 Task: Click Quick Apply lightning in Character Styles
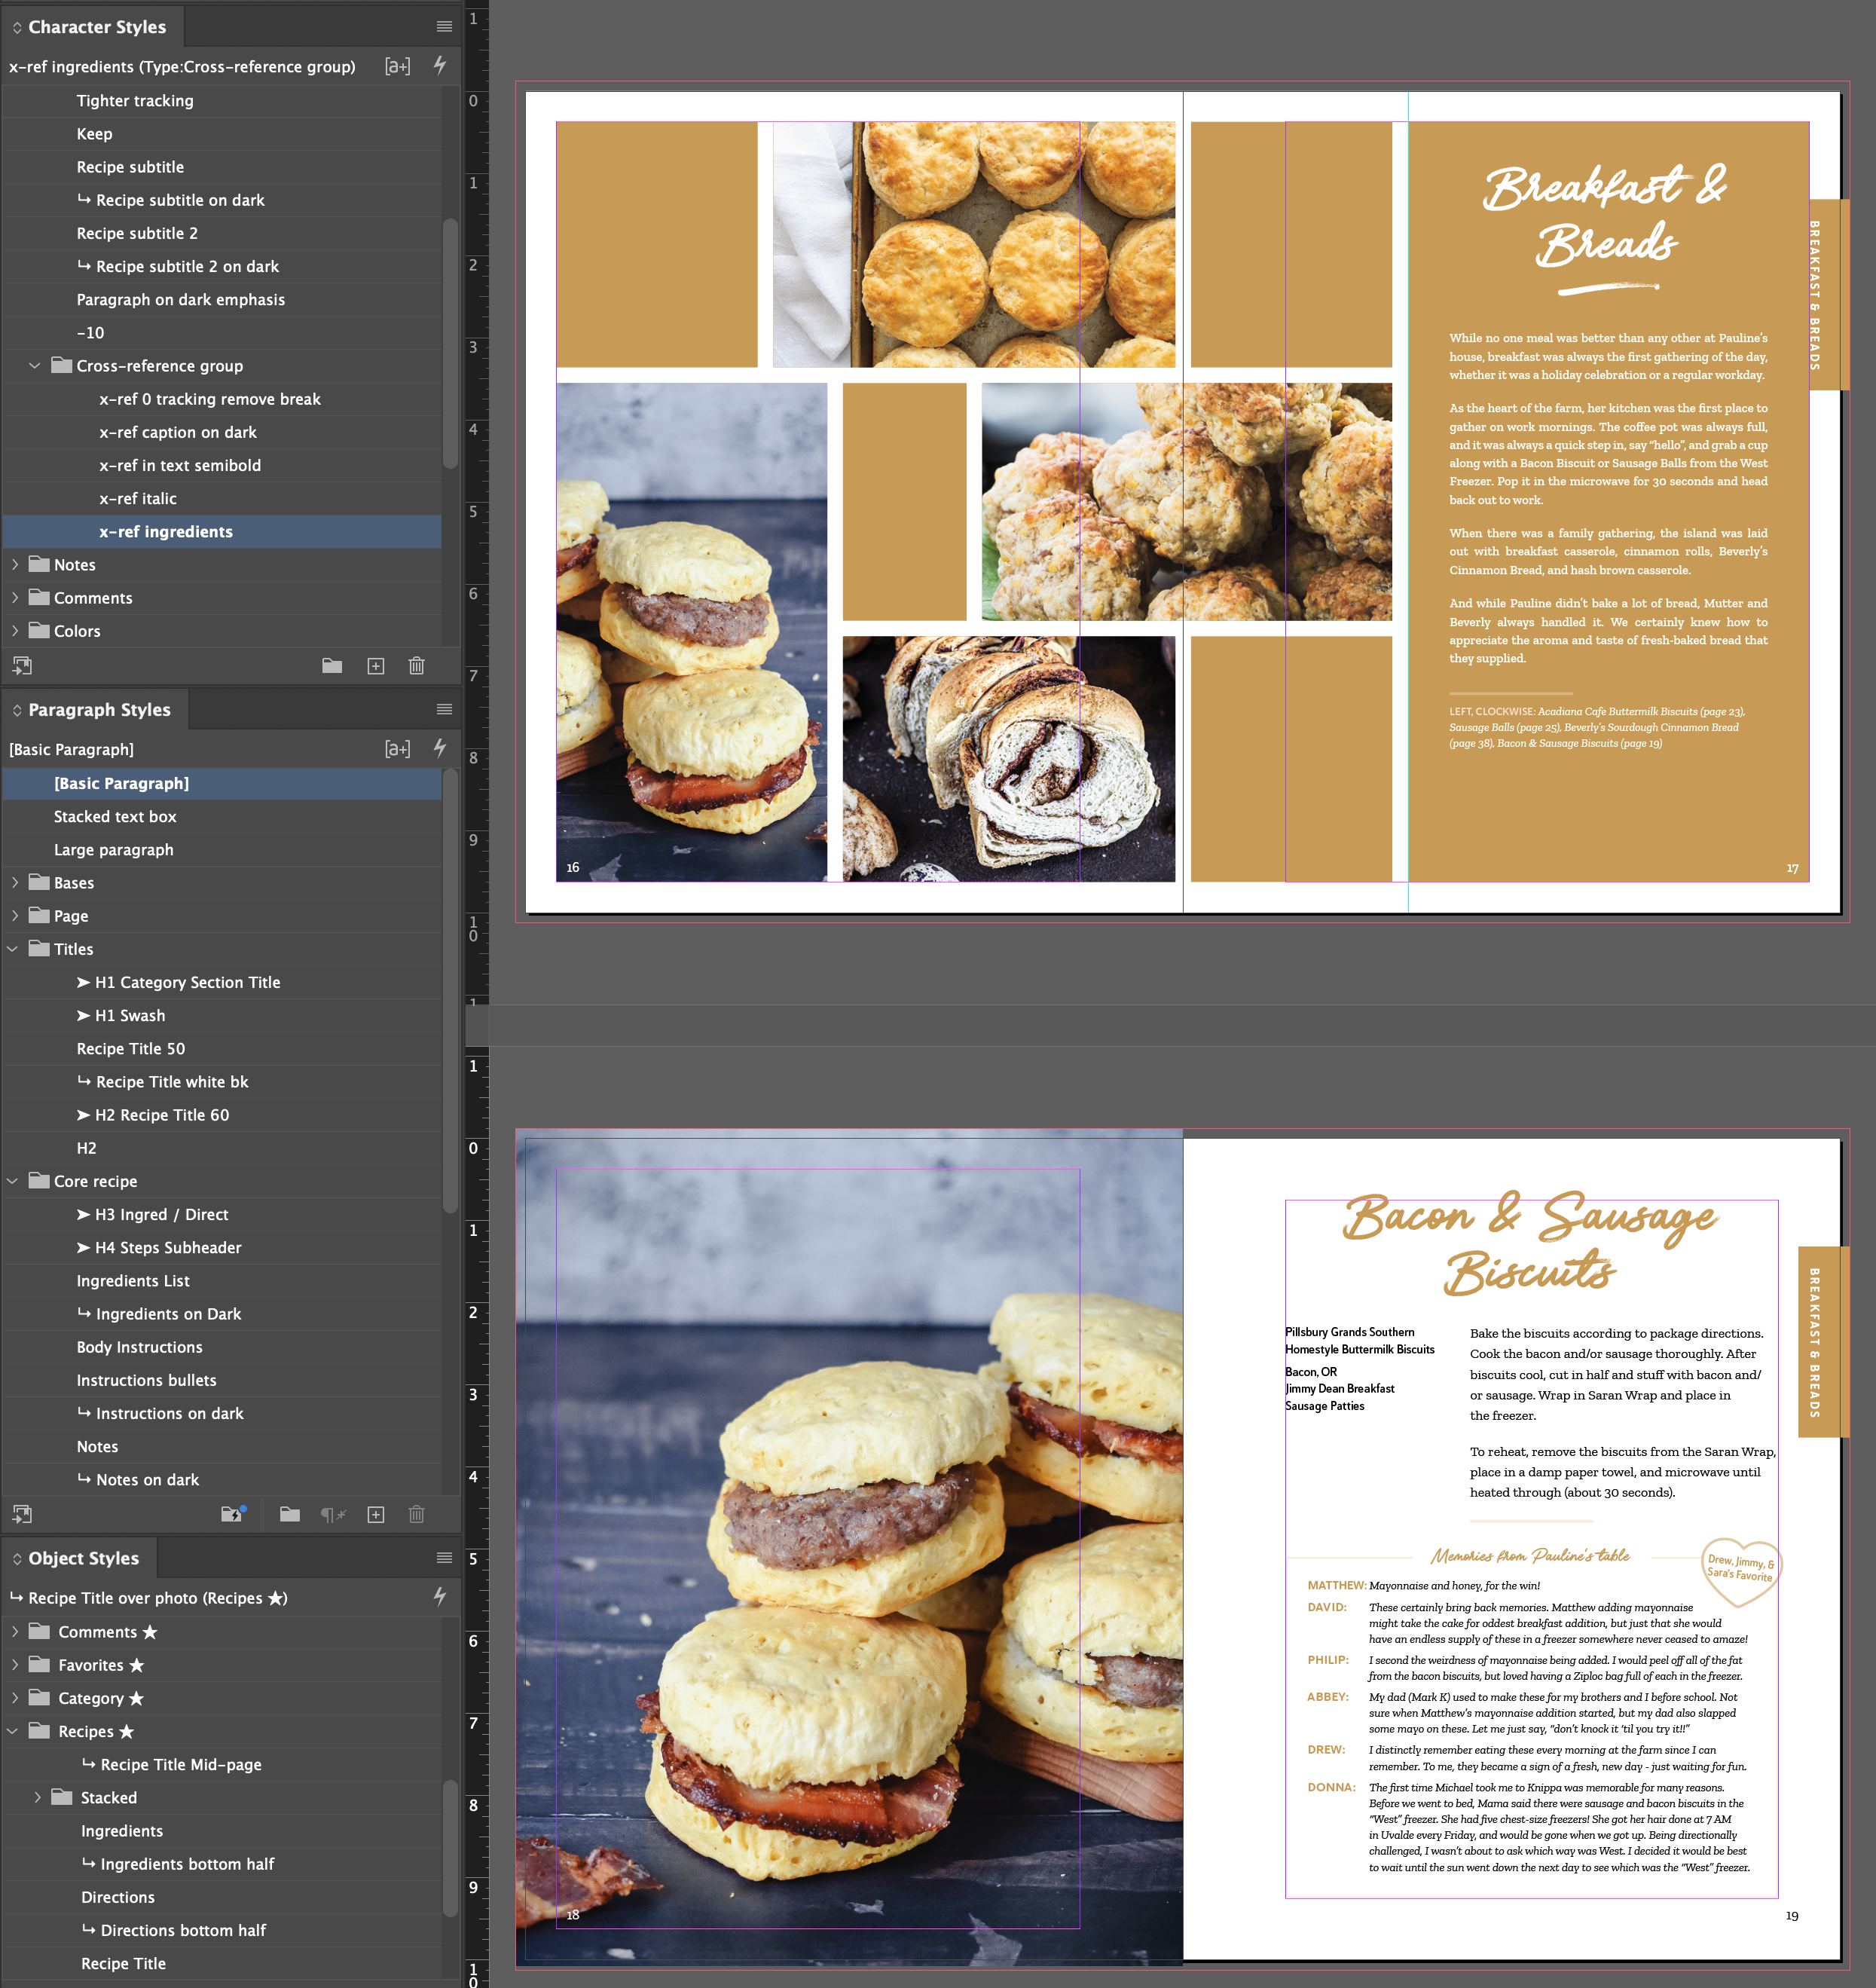click(x=439, y=66)
